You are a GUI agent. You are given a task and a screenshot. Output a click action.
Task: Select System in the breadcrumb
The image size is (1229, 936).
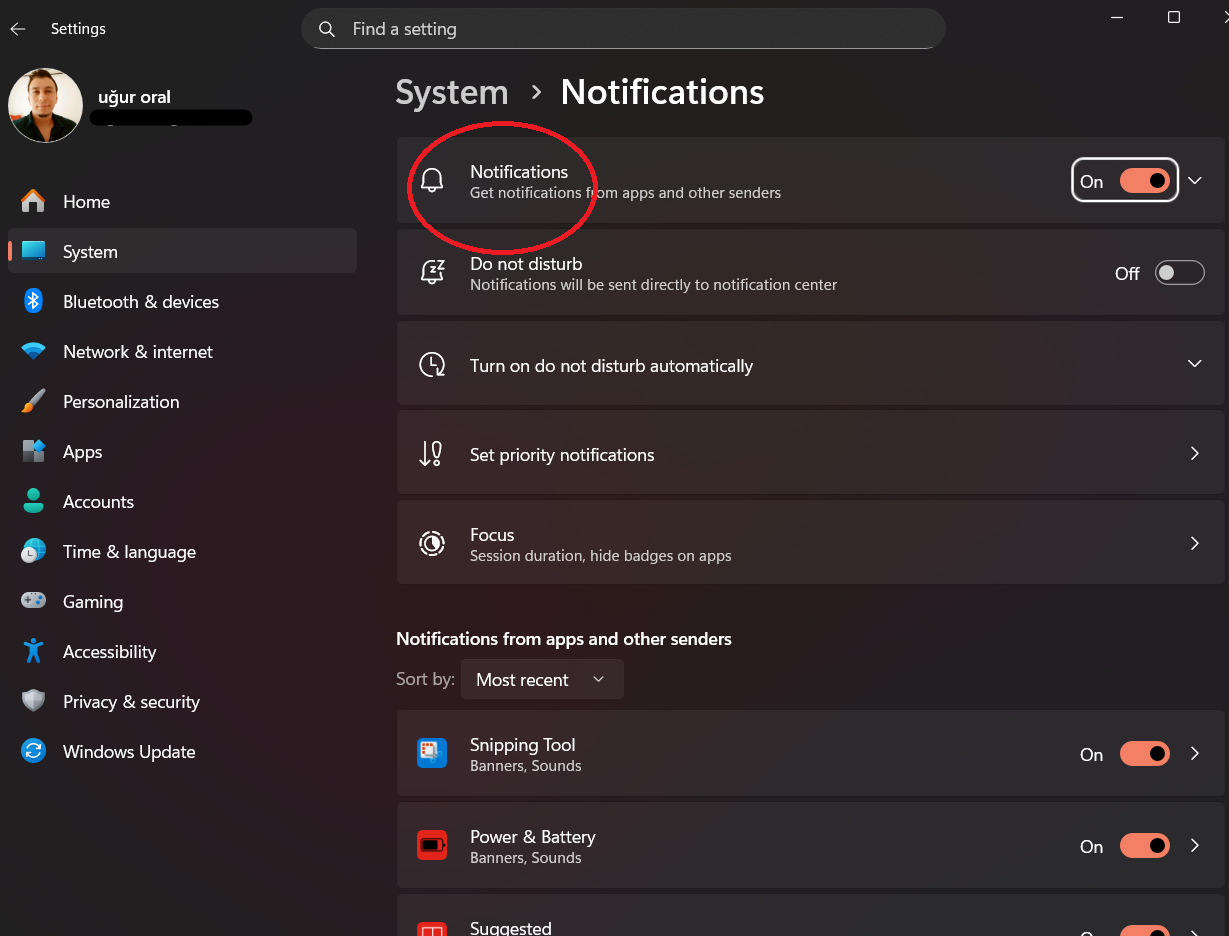pyautogui.click(x=451, y=92)
